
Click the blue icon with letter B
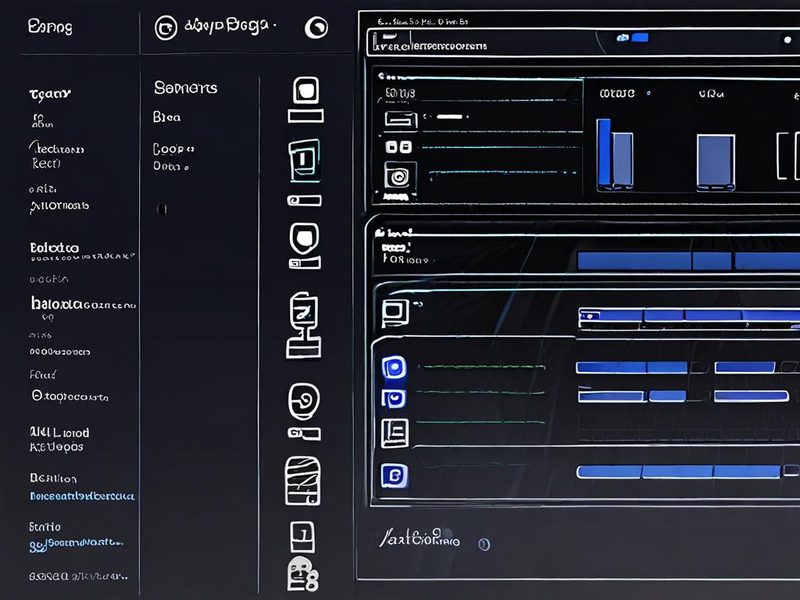pos(394,476)
